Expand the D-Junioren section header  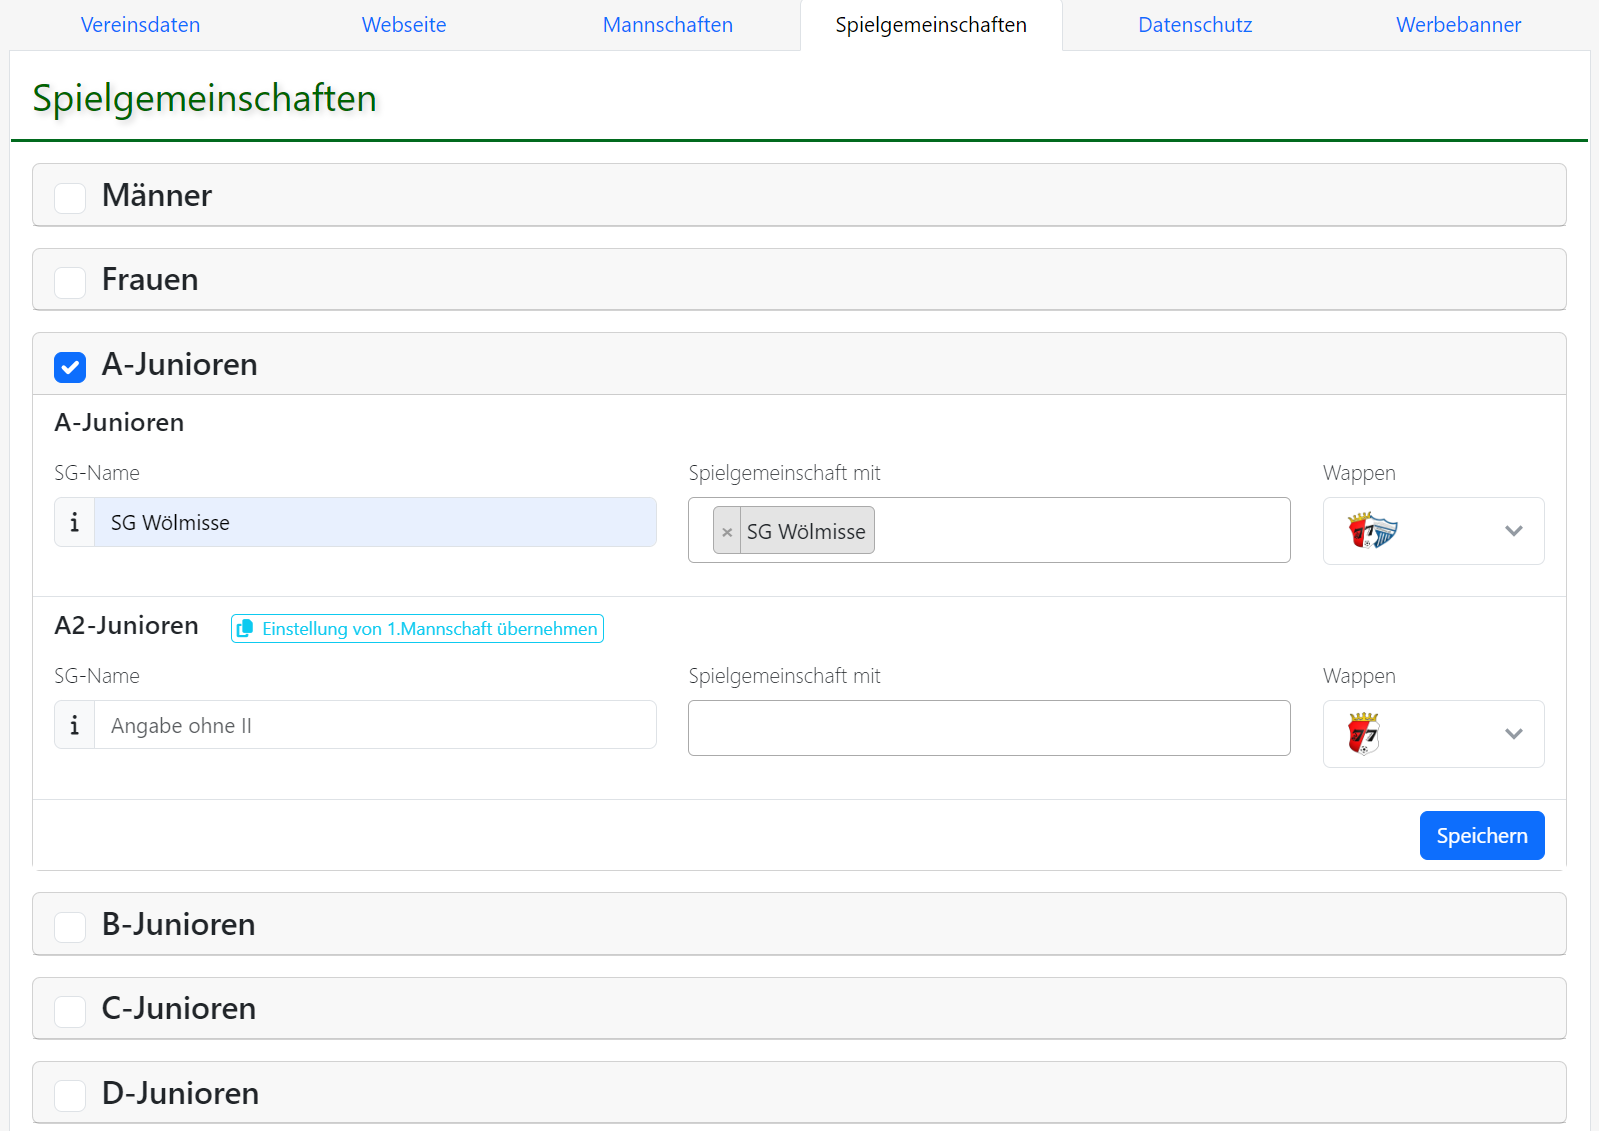pos(181,1093)
